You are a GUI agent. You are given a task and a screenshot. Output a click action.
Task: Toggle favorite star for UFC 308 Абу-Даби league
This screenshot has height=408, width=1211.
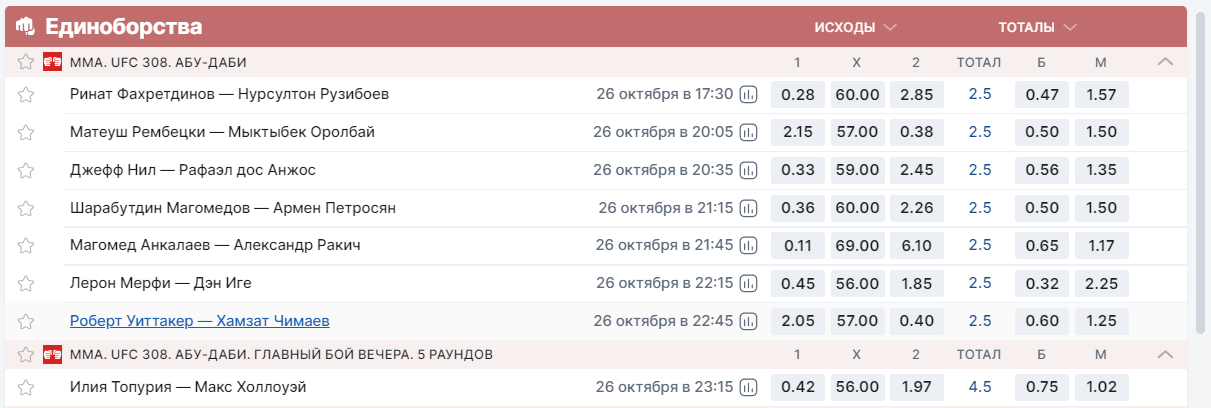(26, 62)
